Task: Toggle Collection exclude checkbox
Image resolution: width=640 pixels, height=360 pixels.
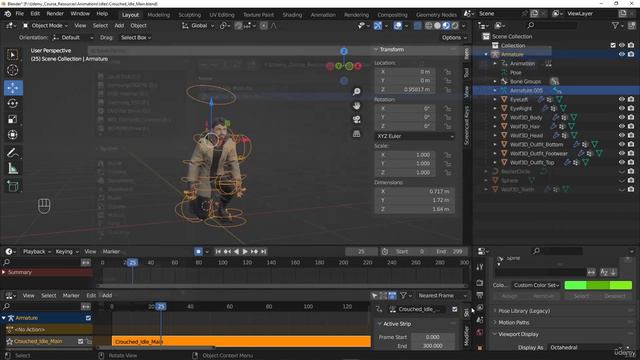Action: pos(613,45)
